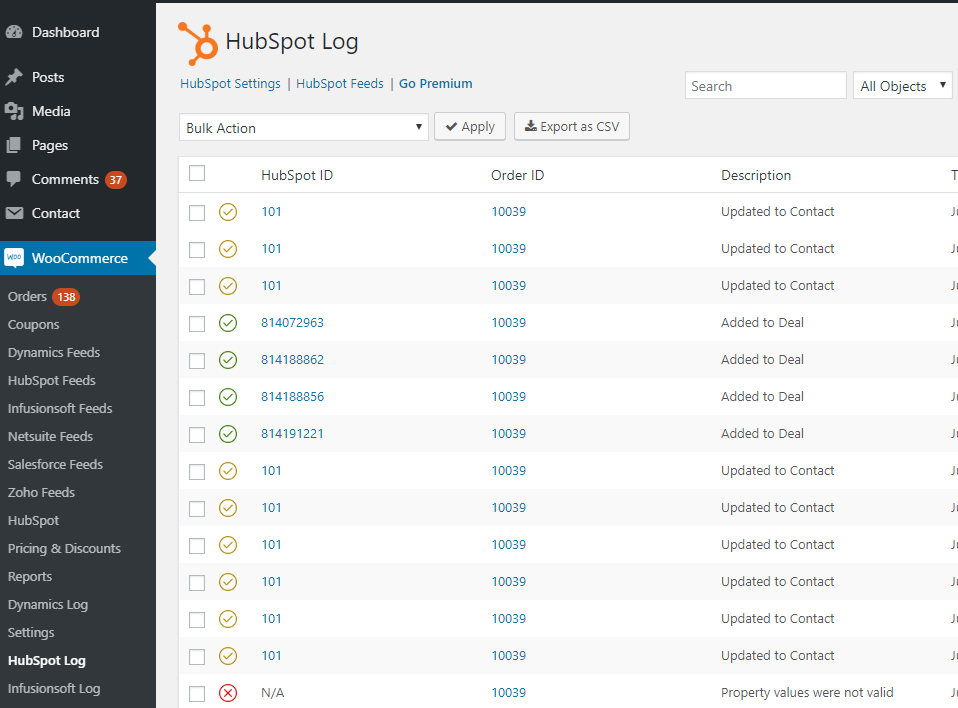Viewport: 958px width, 708px height.
Task: Tick checkbox for the N/A error row
Action: tap(197, 694)
